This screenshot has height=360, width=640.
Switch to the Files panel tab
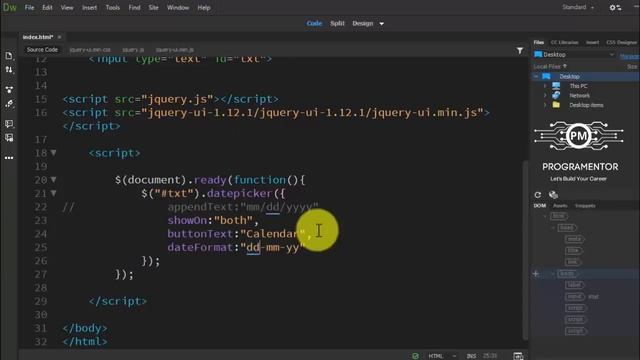tap(539, 42)
